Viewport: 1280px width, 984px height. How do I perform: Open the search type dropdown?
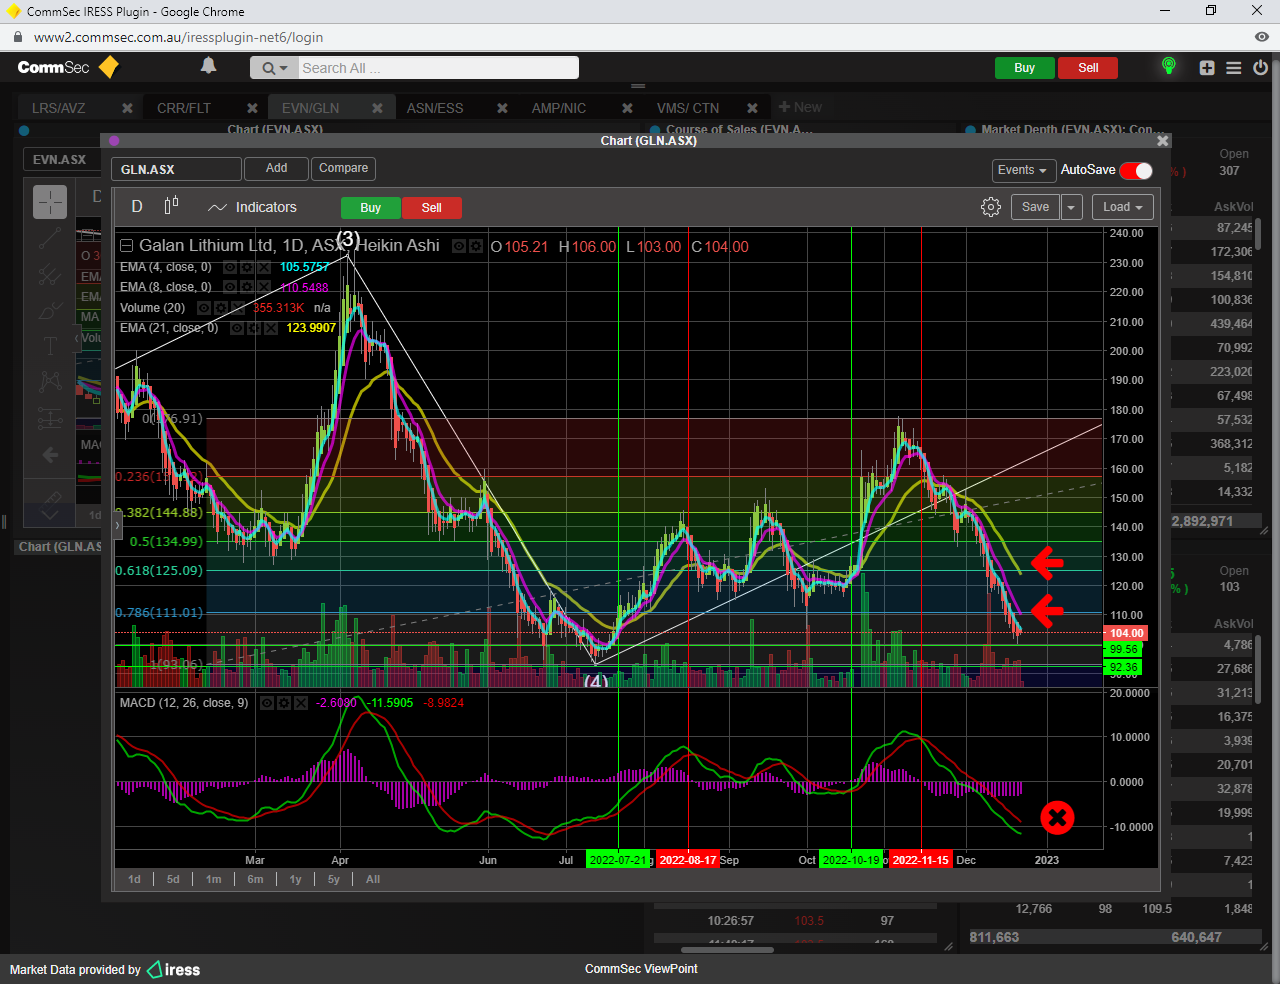click(274, 68)
